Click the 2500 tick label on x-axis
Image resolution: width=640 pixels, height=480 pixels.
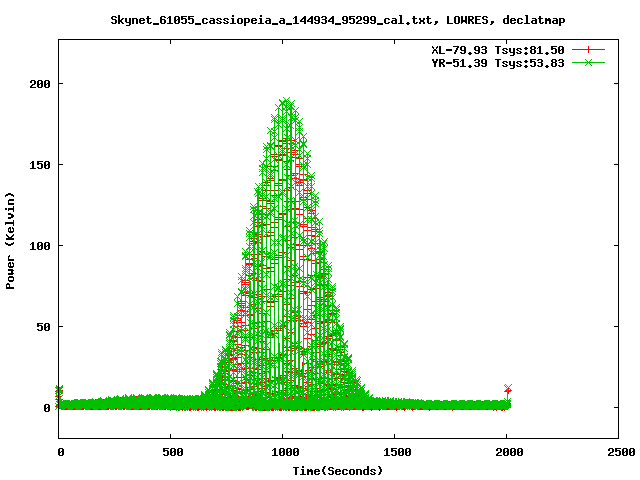(x=618, y=452)
